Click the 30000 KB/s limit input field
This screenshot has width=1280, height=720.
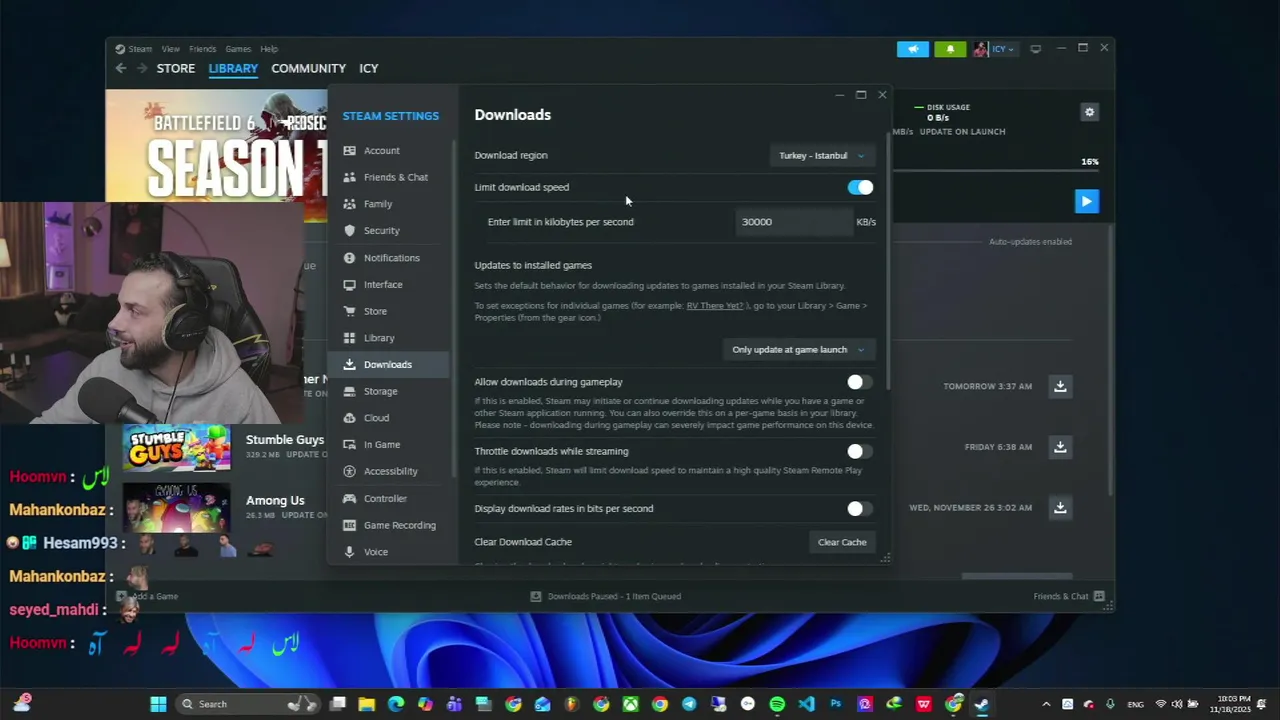(x=794, y=222)
